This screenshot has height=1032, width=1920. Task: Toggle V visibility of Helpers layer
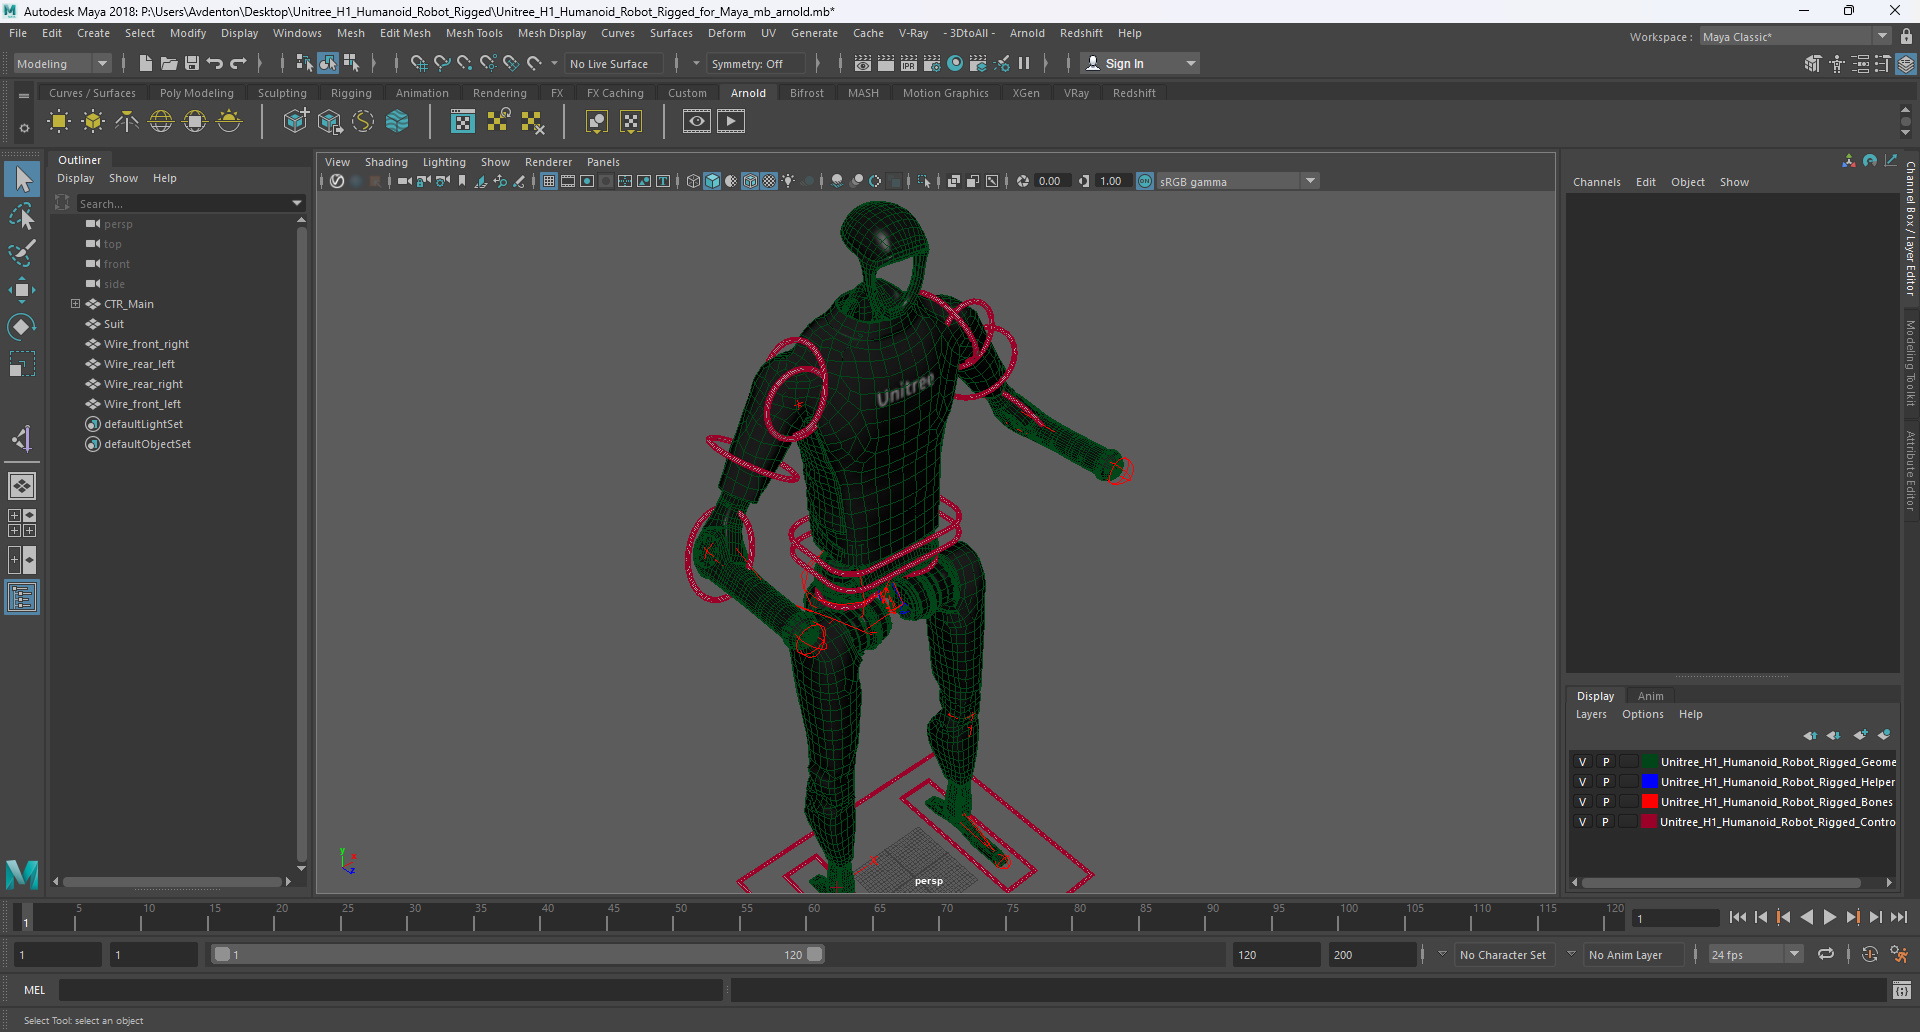(x=1582, y=782)
